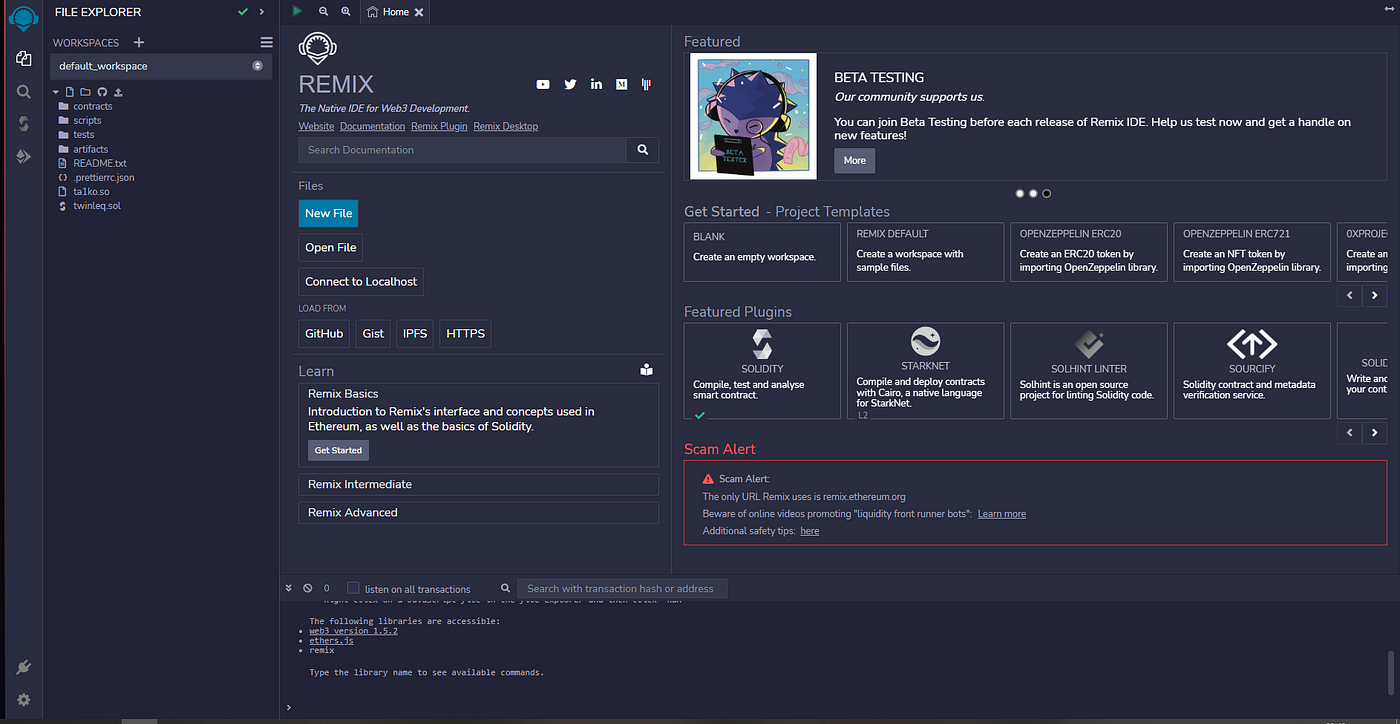Open the twinleq.sol file

tap(97, 206)
